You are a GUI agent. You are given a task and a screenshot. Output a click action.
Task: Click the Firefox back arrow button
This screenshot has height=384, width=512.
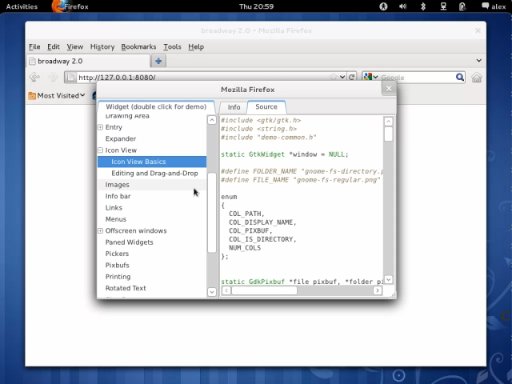(34, 77)
